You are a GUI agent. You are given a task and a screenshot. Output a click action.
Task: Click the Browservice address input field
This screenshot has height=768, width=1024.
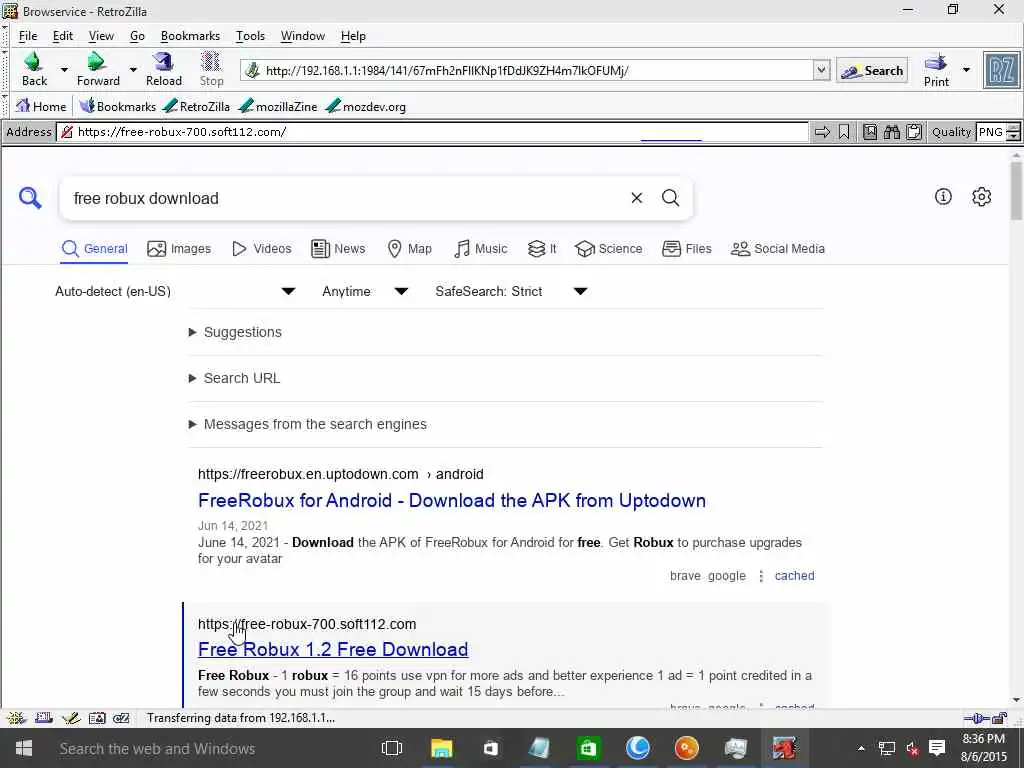point(432,132)
